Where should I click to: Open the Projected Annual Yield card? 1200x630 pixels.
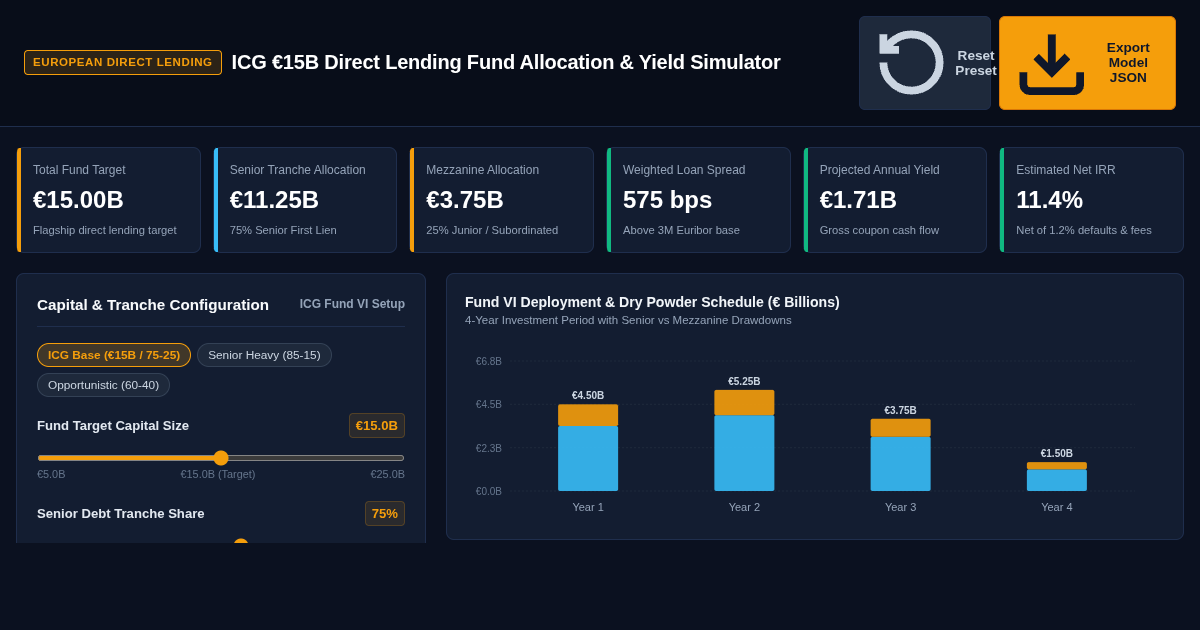pos(895,200)
